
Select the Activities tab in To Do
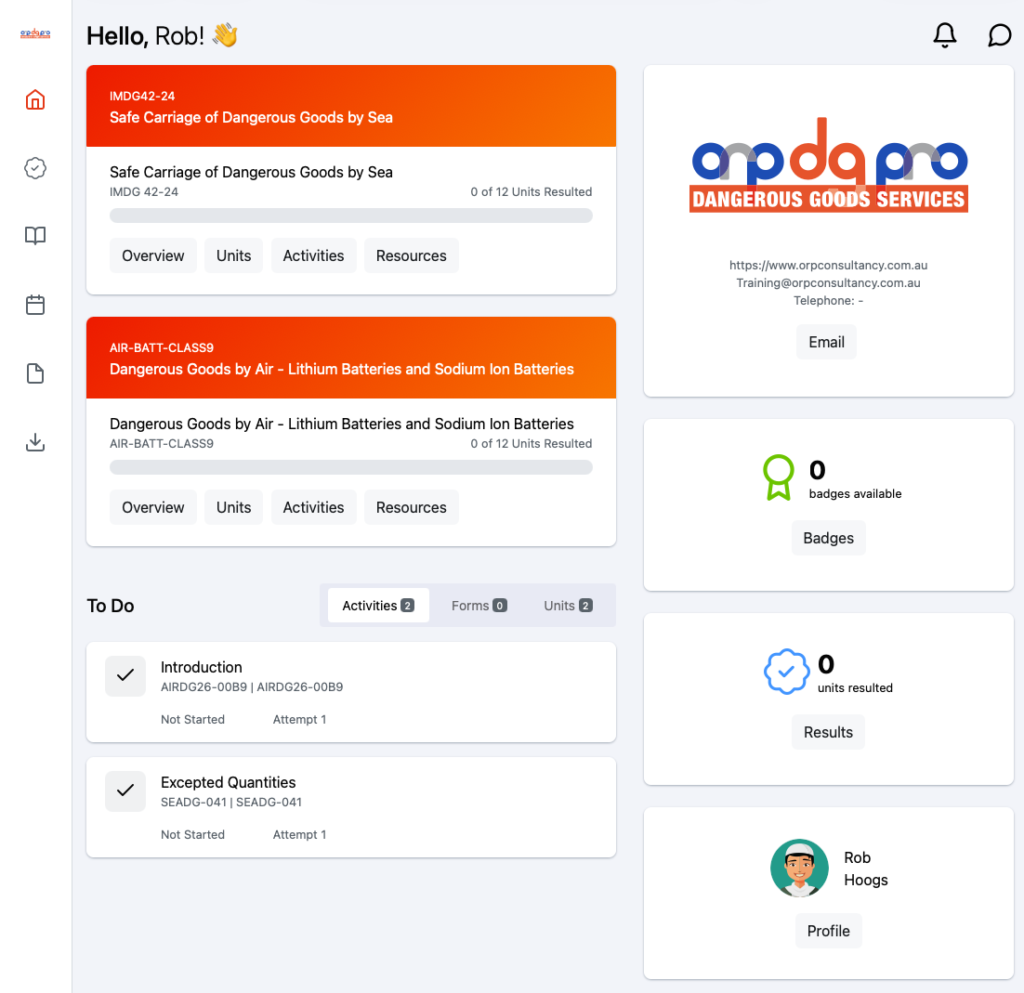377,605
